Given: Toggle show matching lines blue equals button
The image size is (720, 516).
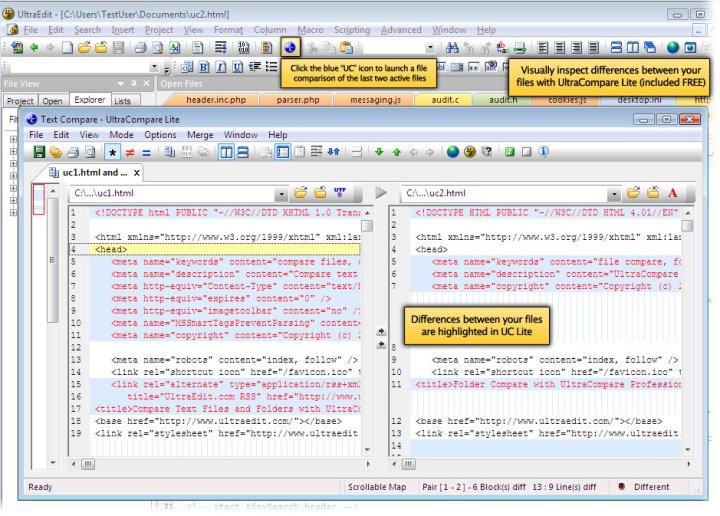Looking at the screenshot, I should point(146,153).
